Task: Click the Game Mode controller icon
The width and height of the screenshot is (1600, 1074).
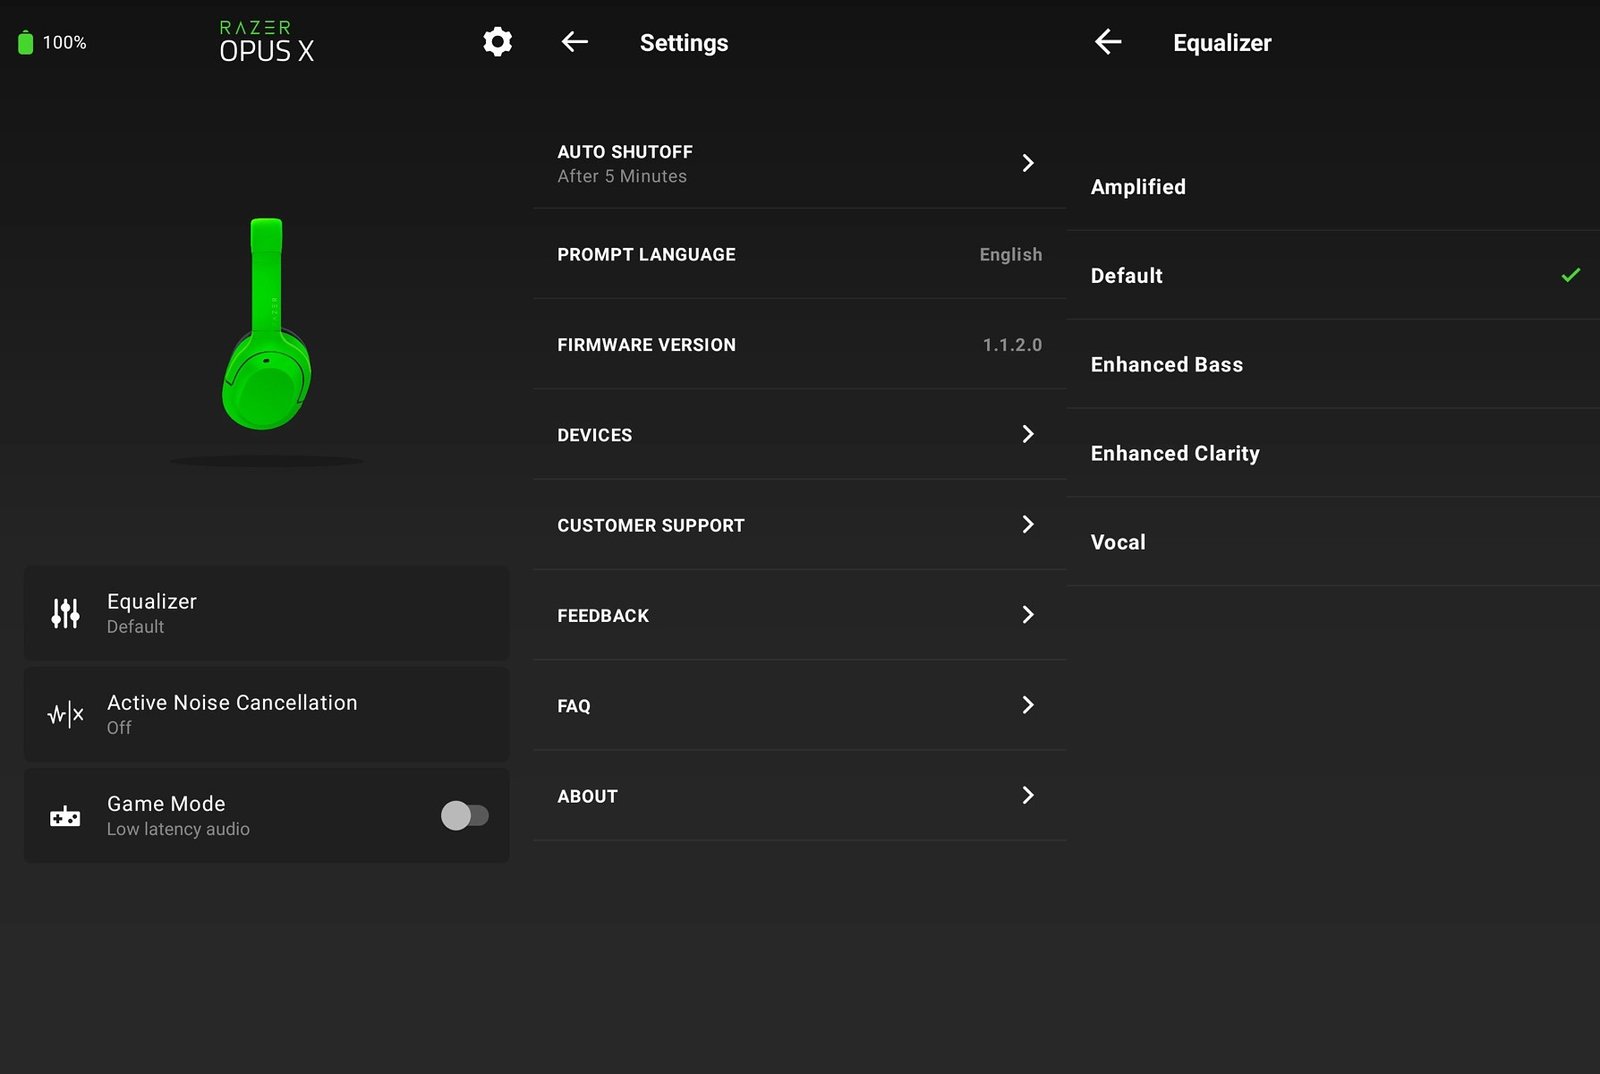Action: tap(65, 817)
